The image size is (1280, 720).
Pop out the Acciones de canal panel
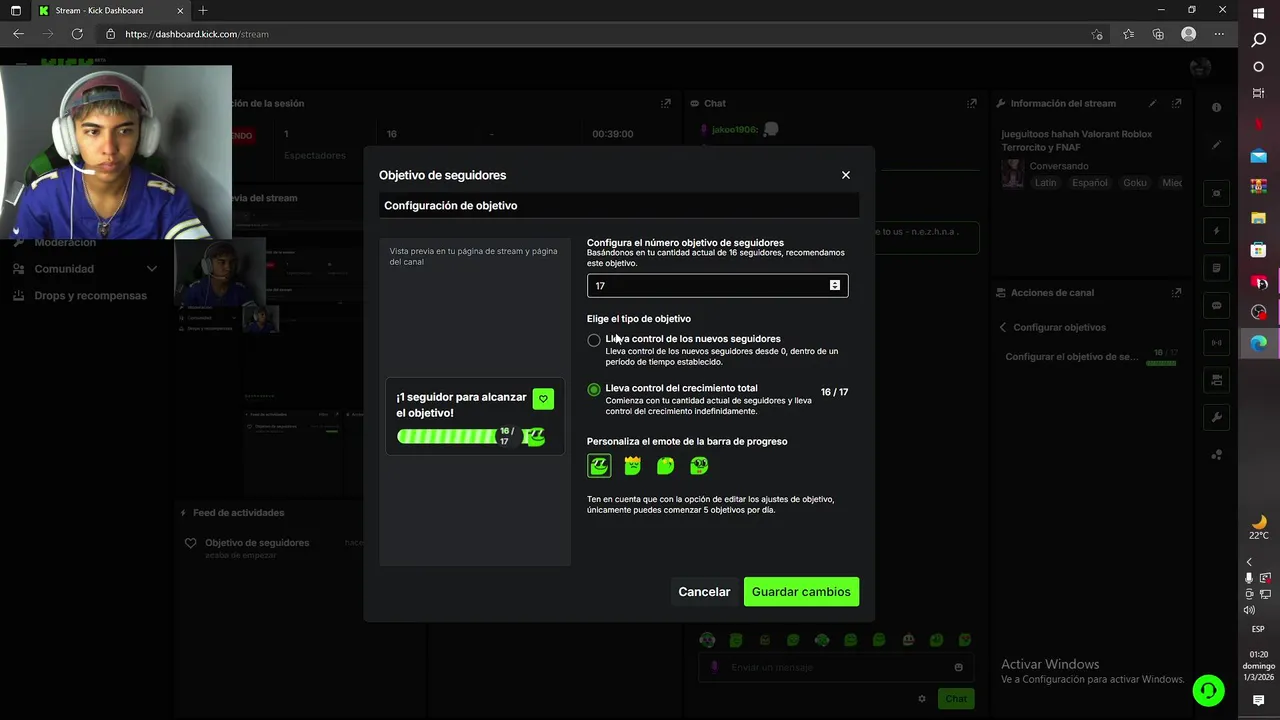click(x=1176, y=293)
